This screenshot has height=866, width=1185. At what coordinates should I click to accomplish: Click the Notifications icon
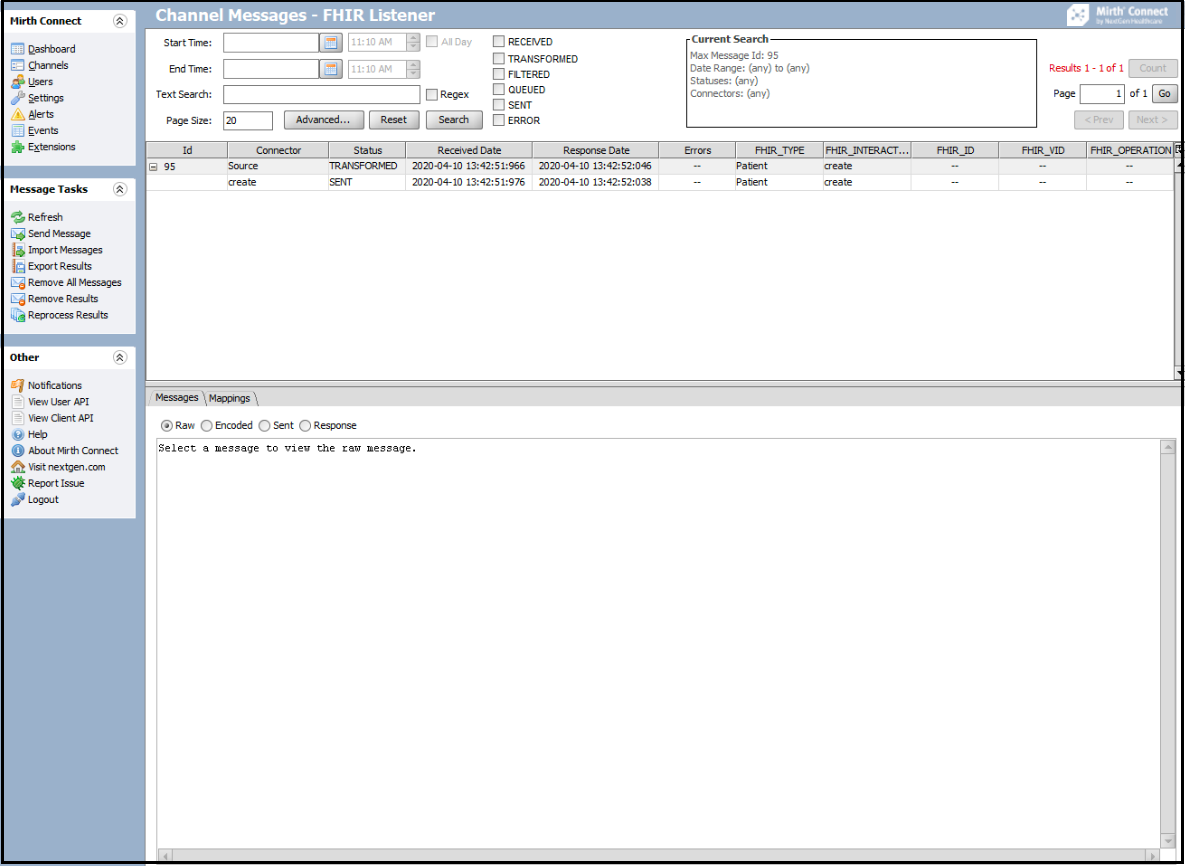coord(17,385)
